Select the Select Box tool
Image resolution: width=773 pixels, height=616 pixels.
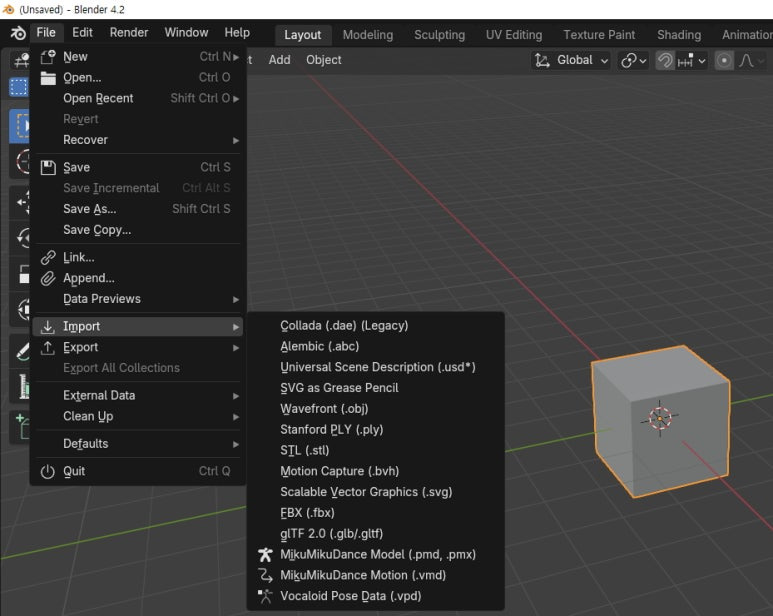point(20,126)
